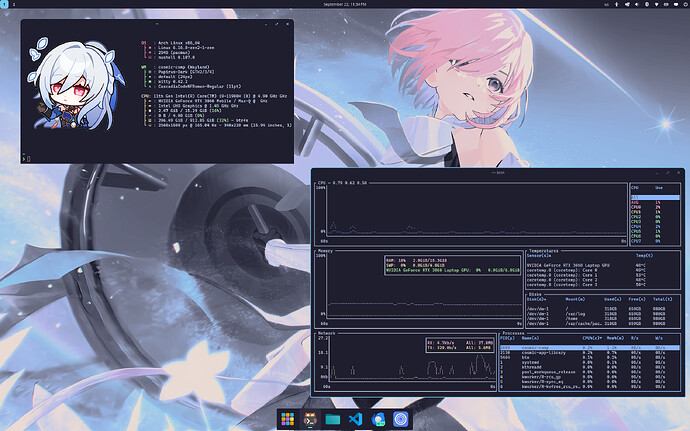
Task: Sort processes by the Name(n) column
Action: (530, 338)
